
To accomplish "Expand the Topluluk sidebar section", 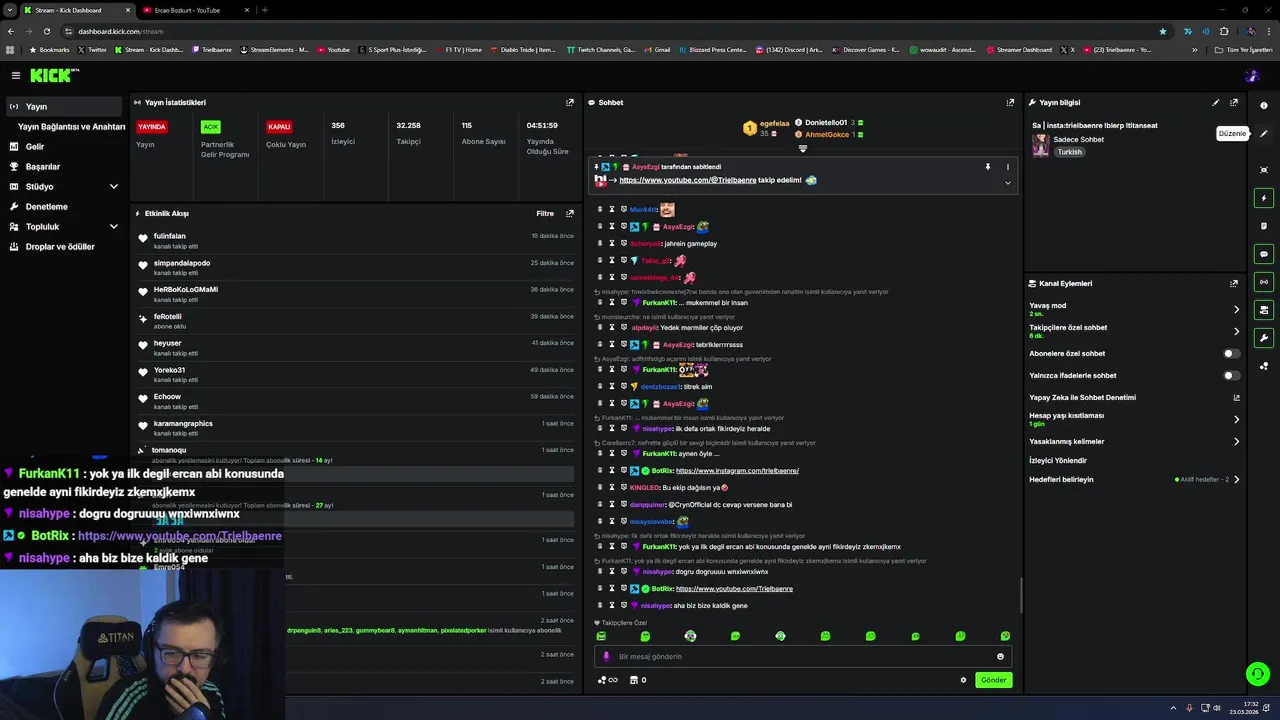I will [x=113, y=226].
